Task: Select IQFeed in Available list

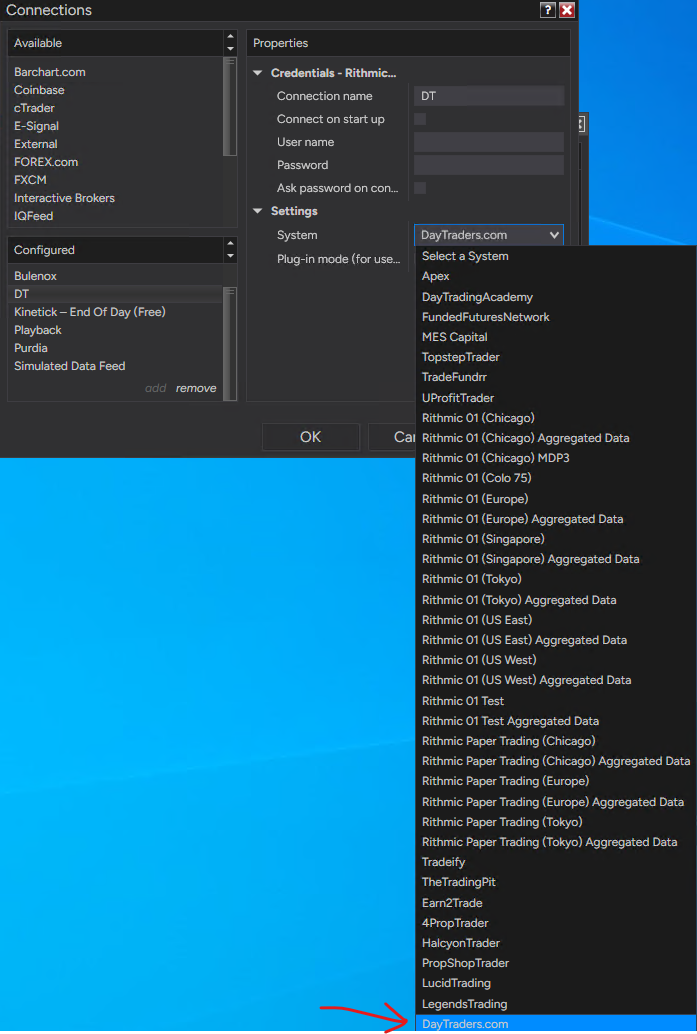Action: click(x=34, y=216)
